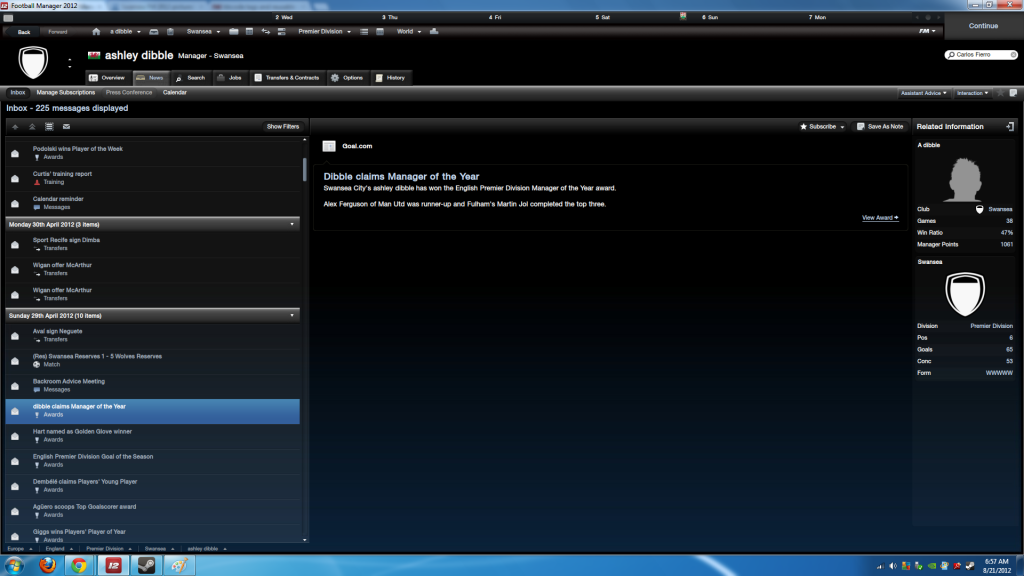Click the Home icon in the navigation bar
This screenshot has height=576, width=1024.
(96, 31)
